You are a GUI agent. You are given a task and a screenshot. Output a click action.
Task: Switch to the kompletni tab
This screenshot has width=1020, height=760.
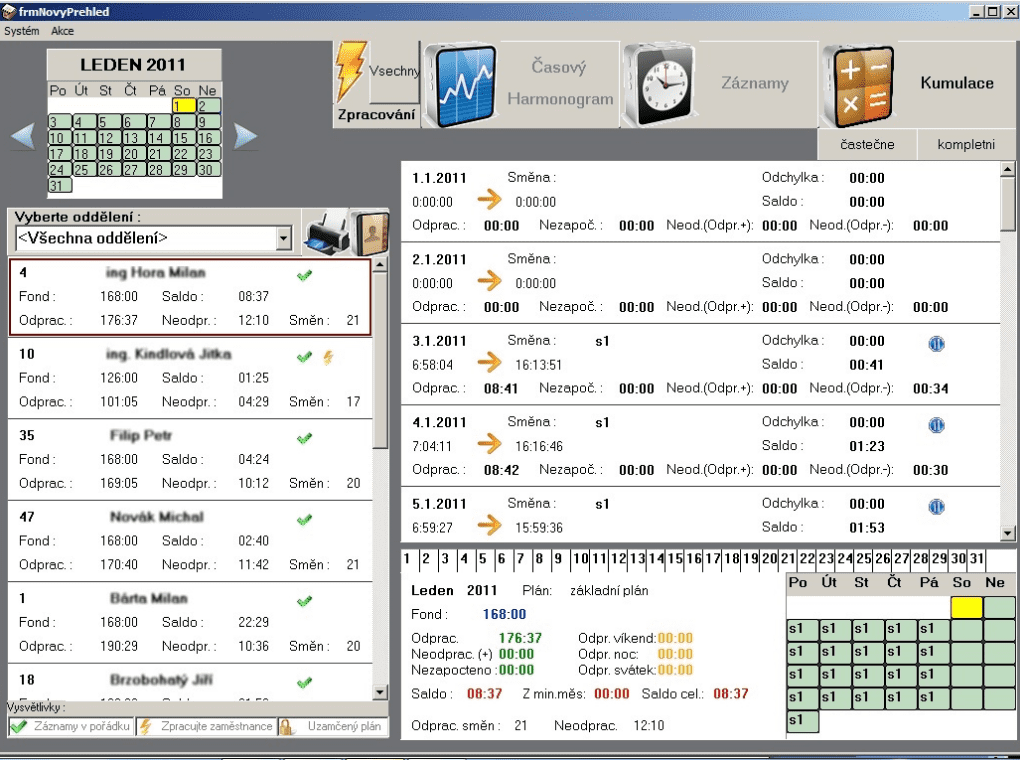pyautogui.click(x=966, y=144)
